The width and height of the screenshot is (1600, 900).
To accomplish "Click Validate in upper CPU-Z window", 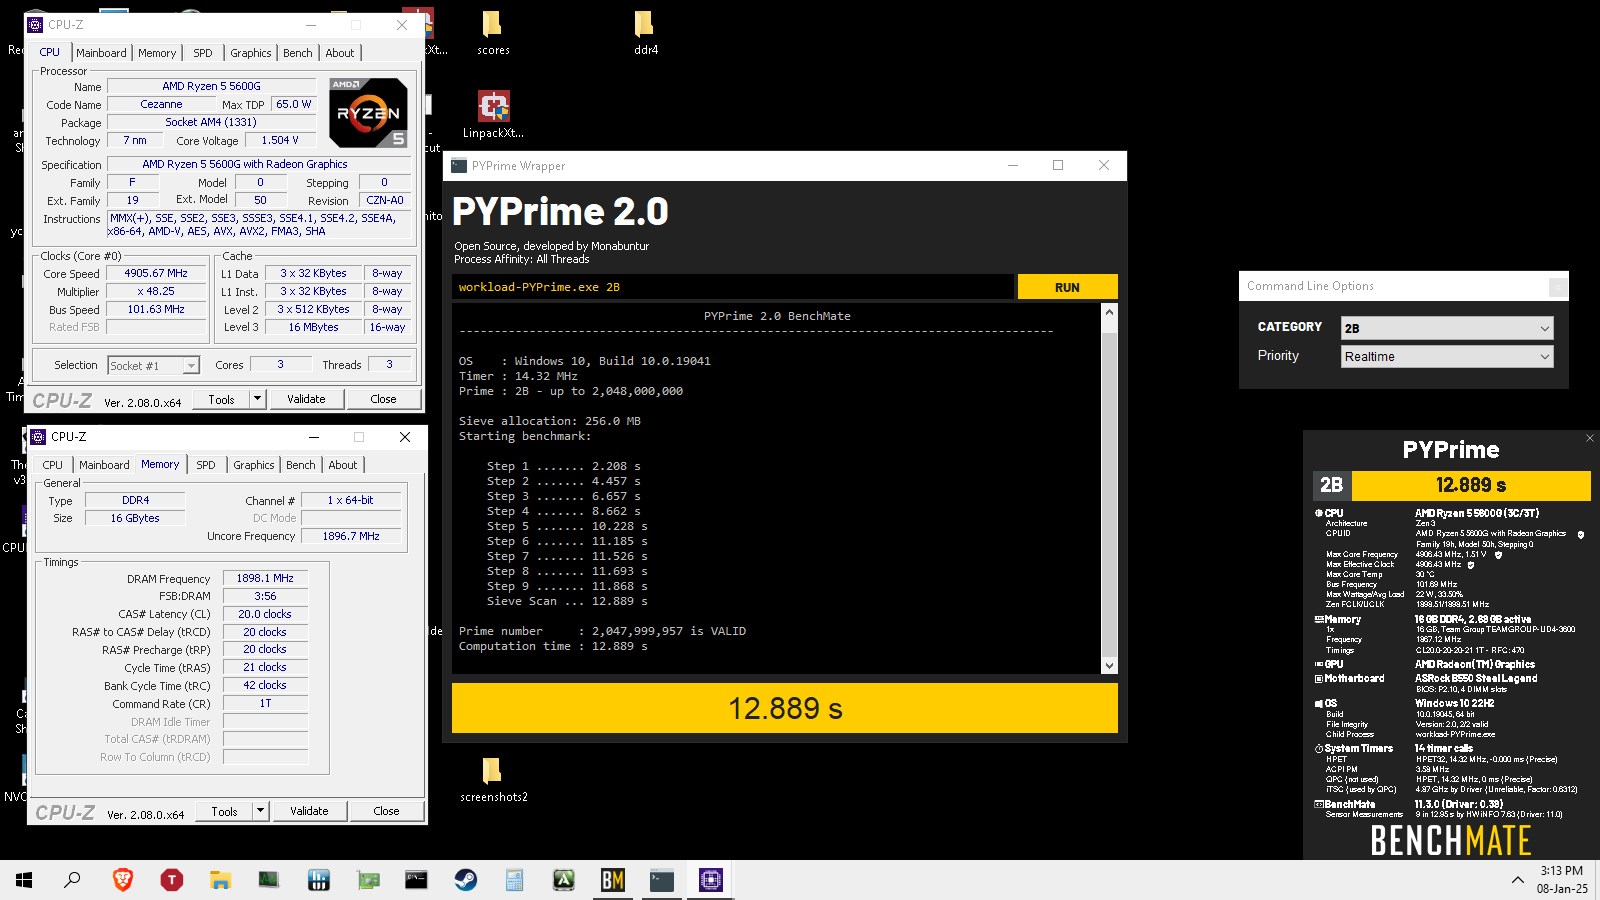I will tap(306, 398).
